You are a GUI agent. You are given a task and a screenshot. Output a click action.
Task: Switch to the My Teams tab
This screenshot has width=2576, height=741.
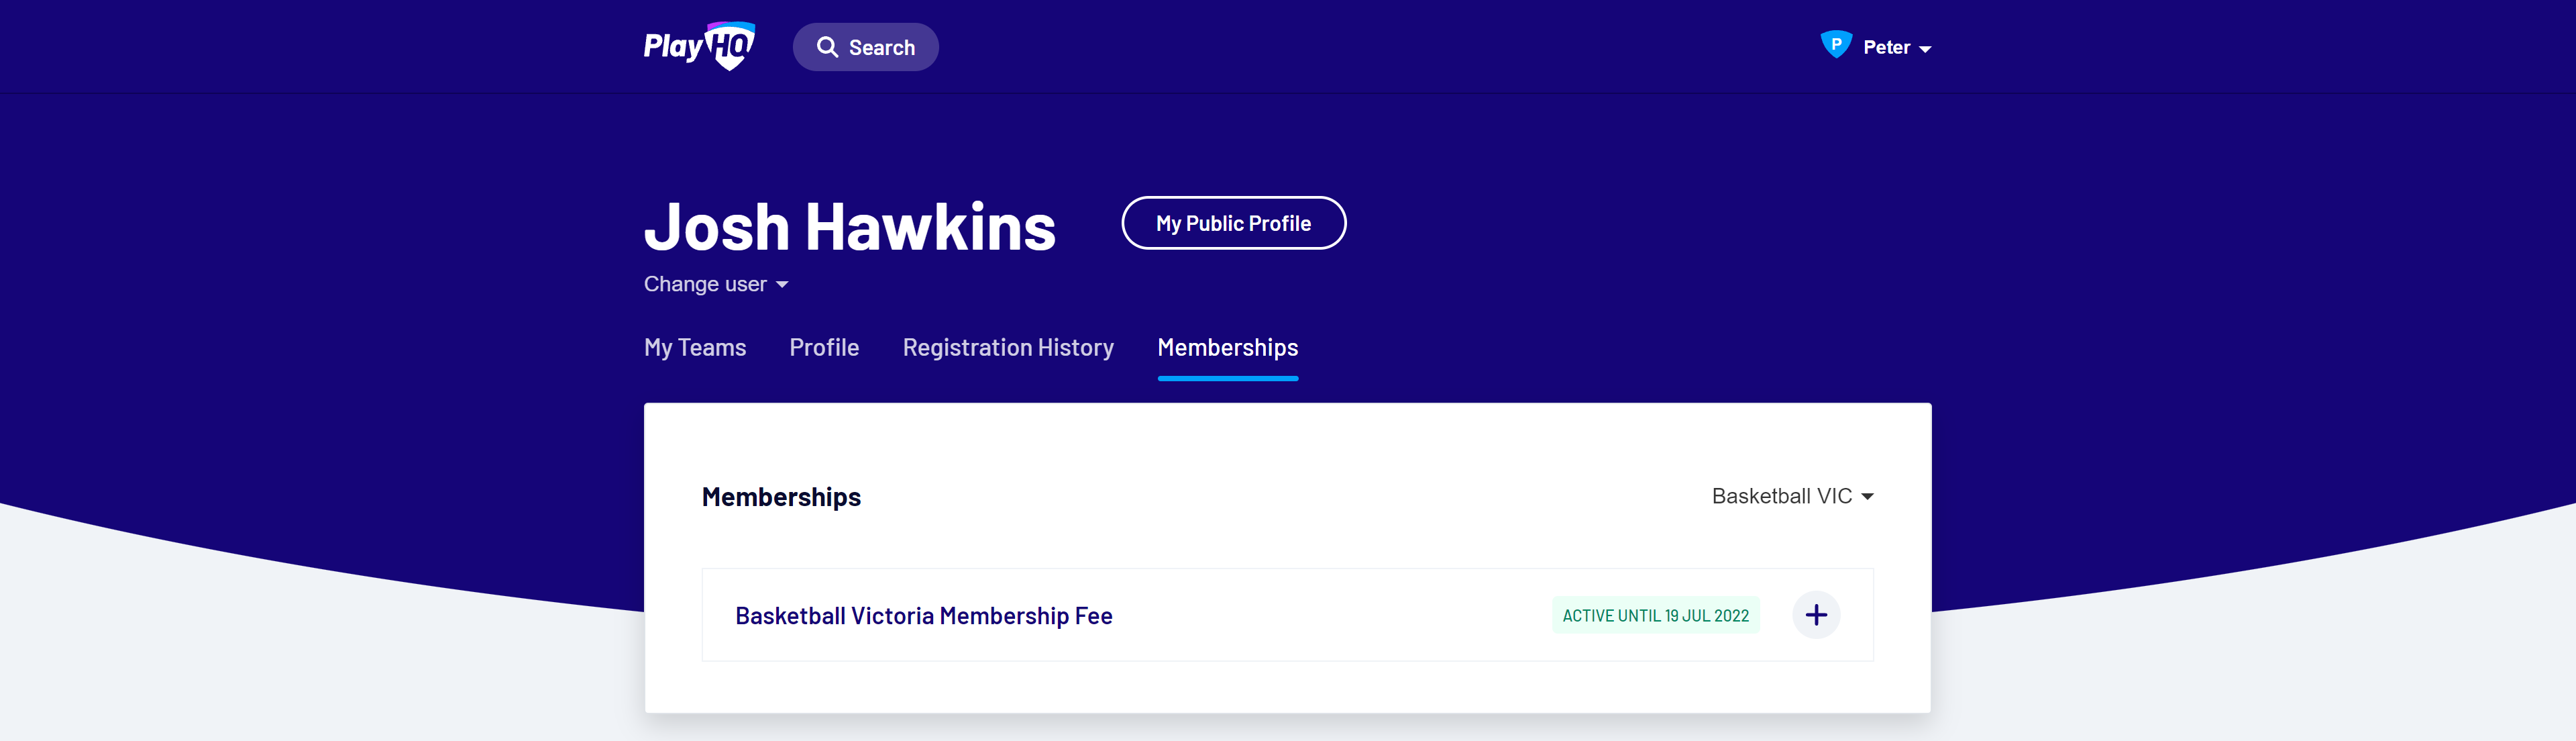pyautogui.click(x=694, y=347)
